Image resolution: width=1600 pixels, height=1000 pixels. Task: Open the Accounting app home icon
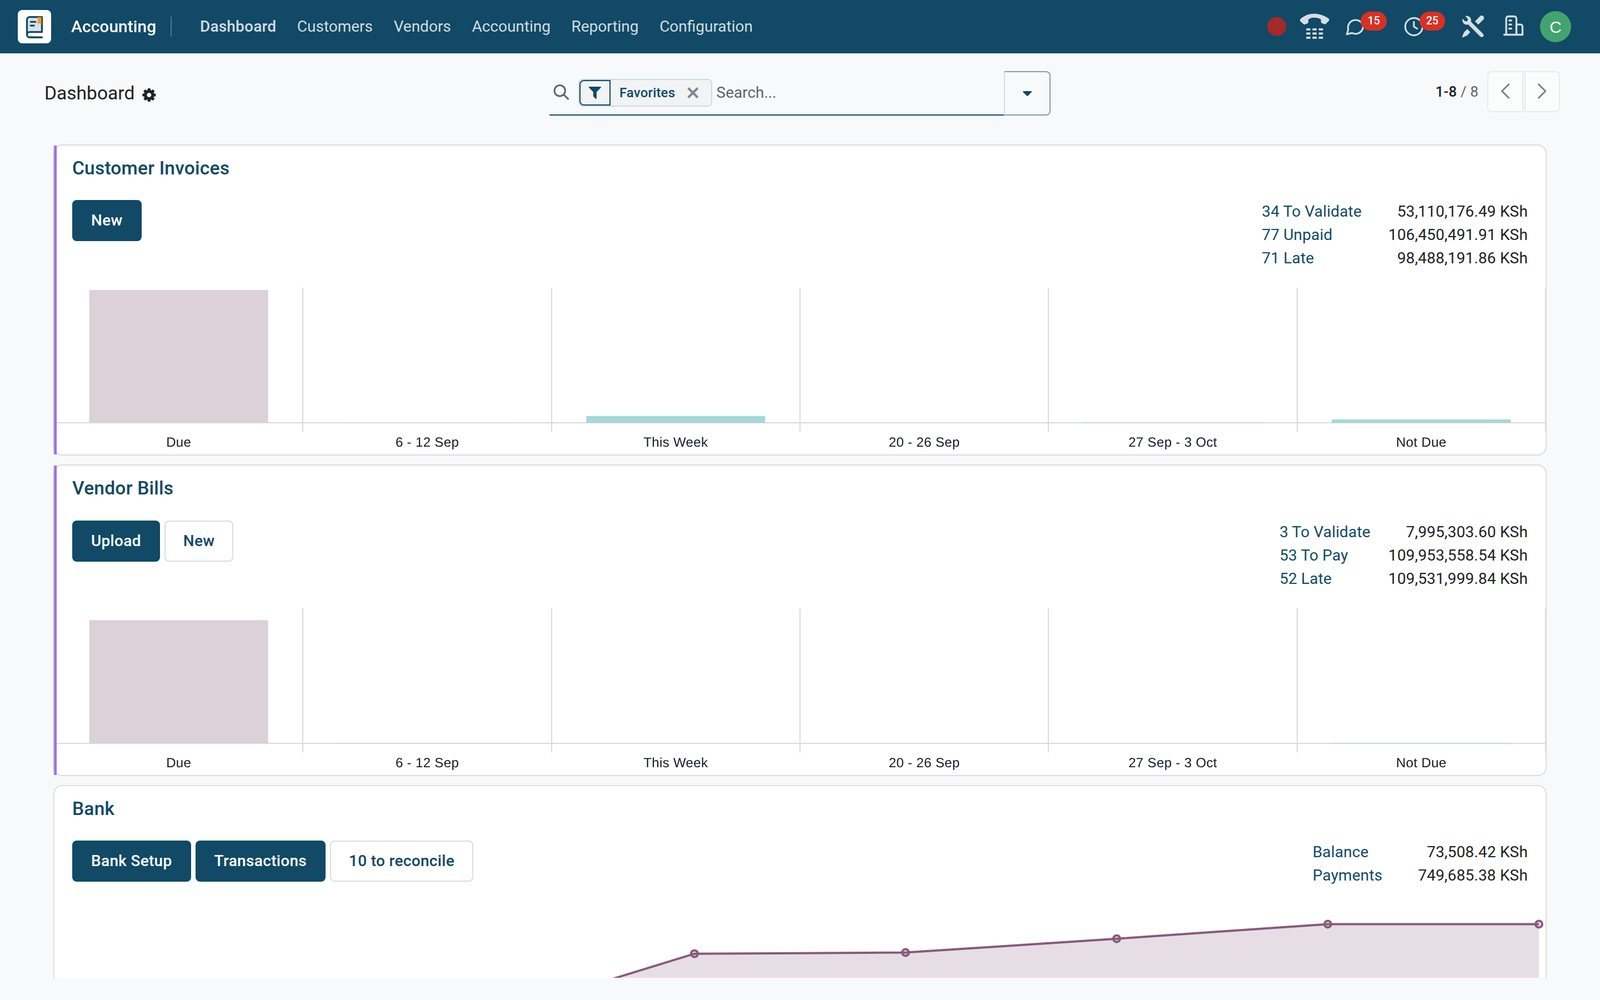tap(34, 26)
